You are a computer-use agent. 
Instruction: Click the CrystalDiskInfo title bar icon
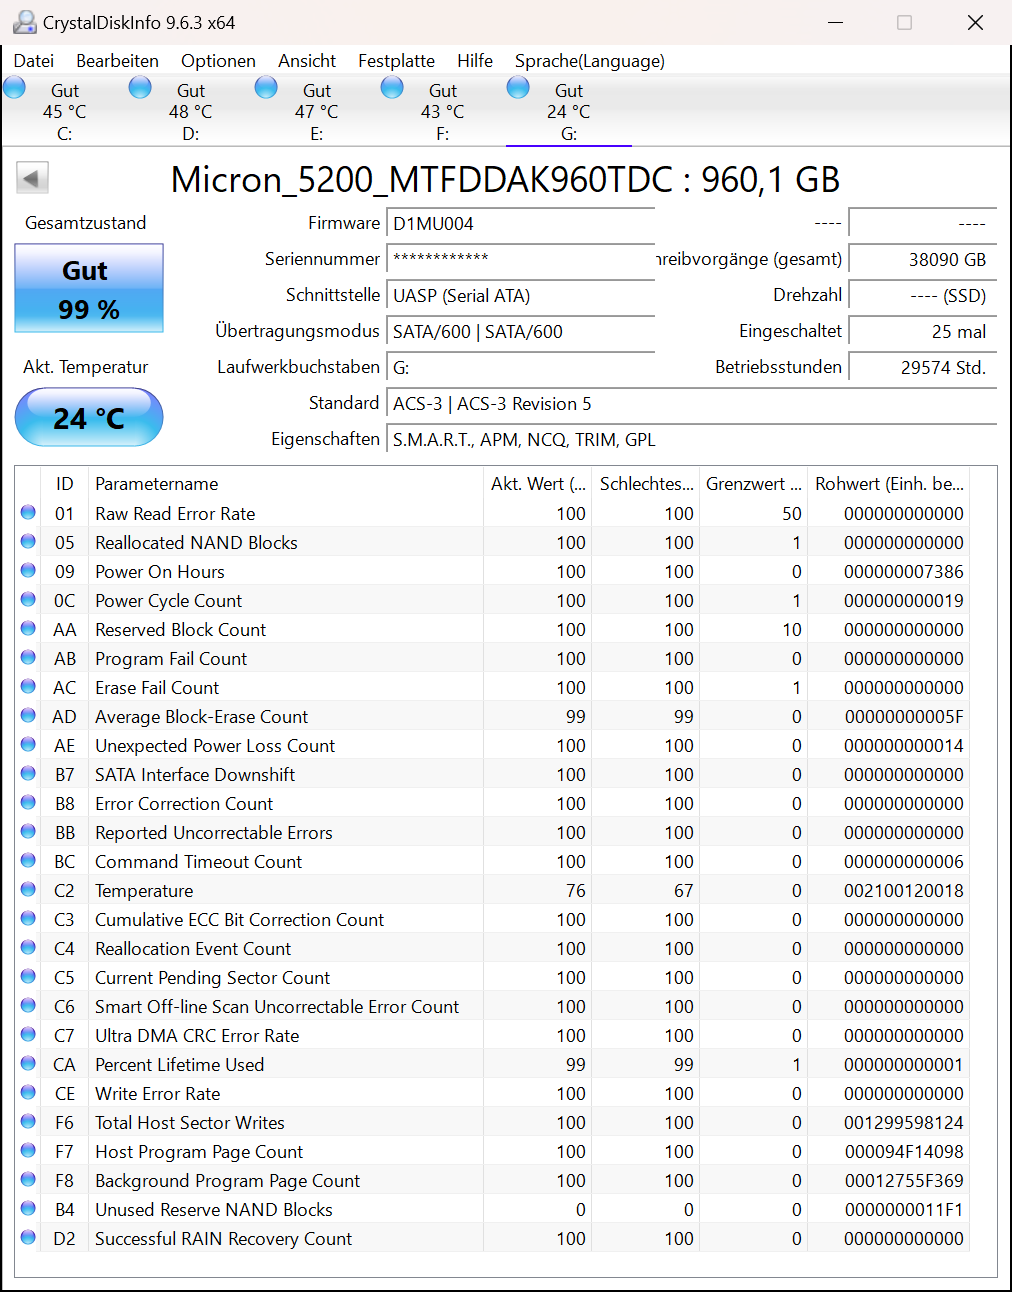pyautogui.click(x=24, y=22)
